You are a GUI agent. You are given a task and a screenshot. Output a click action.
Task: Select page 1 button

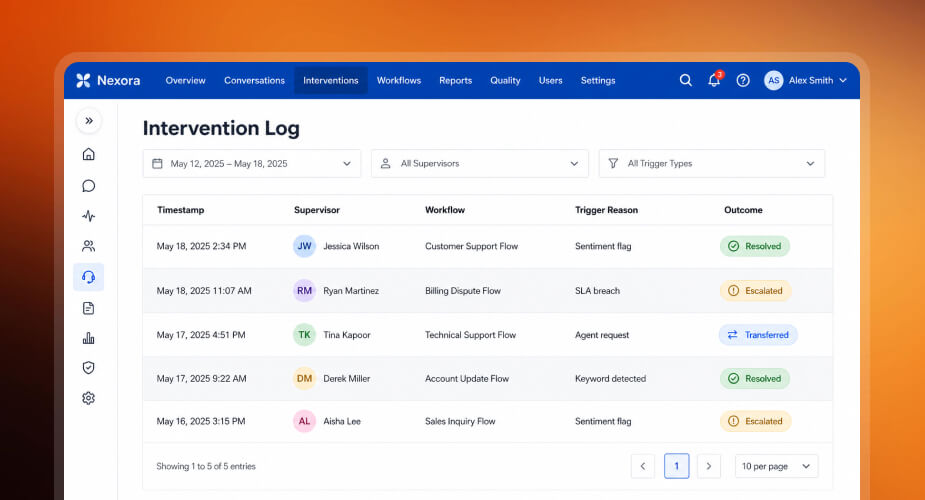tap(677, 466)
